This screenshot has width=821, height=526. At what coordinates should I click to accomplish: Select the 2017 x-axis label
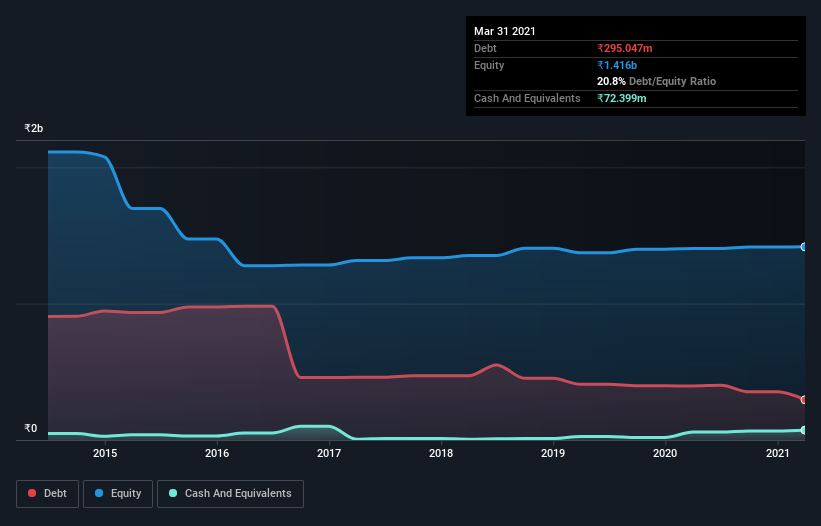click(x=329, y=453)
